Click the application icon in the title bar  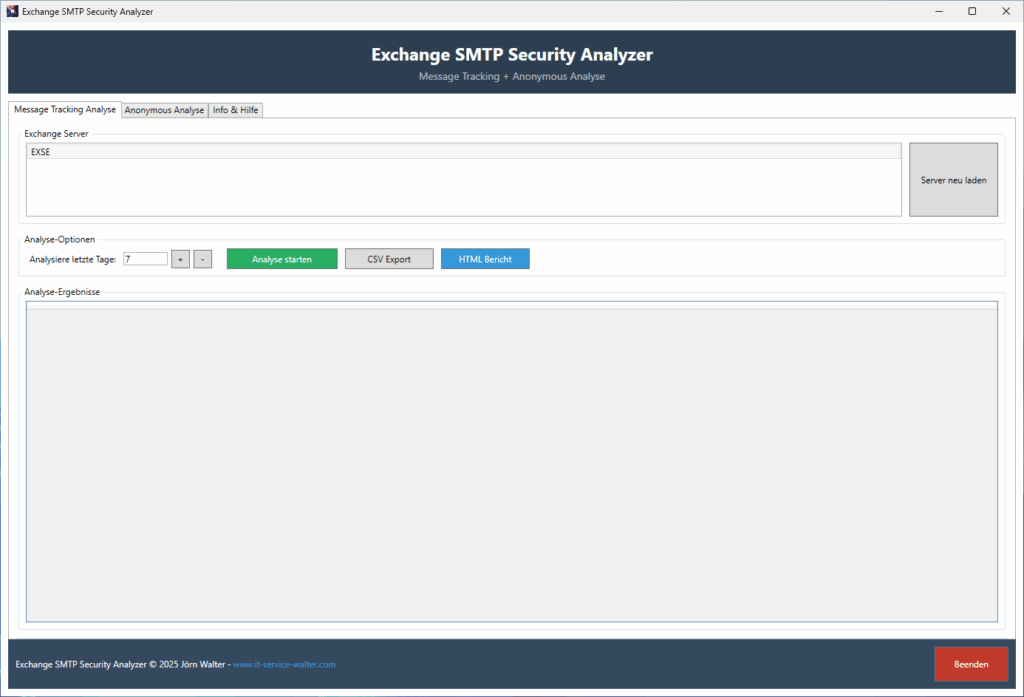12,11
